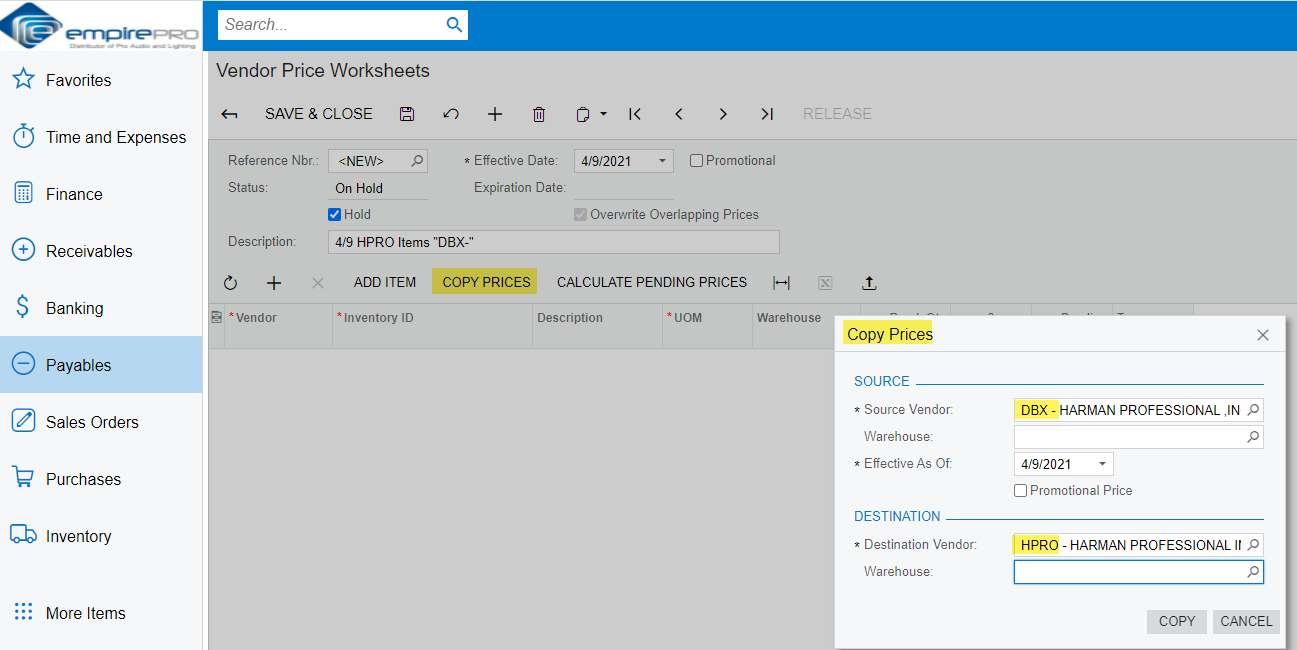
Task: Toggle the Promotional checkbox
Action: coord(697,160)
